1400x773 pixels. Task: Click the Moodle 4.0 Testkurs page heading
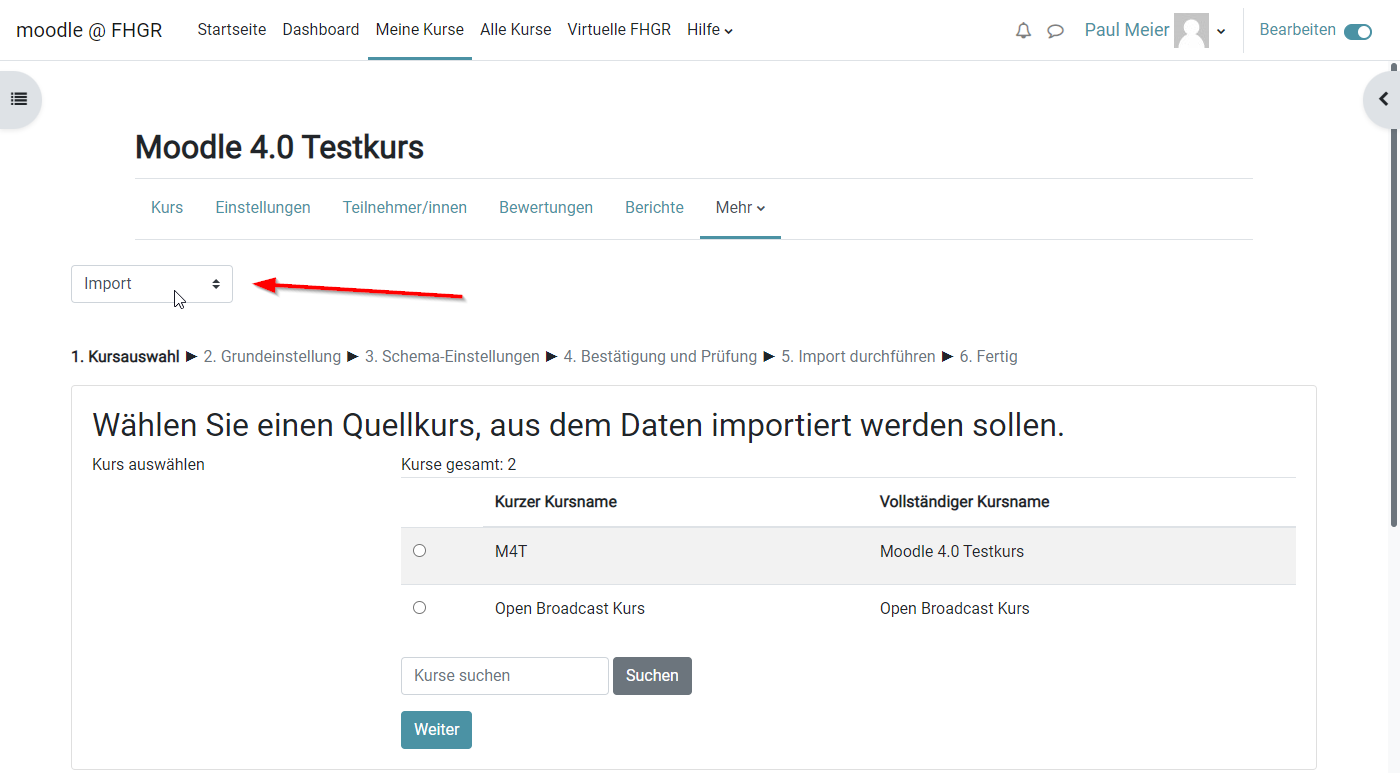point(280,148)
